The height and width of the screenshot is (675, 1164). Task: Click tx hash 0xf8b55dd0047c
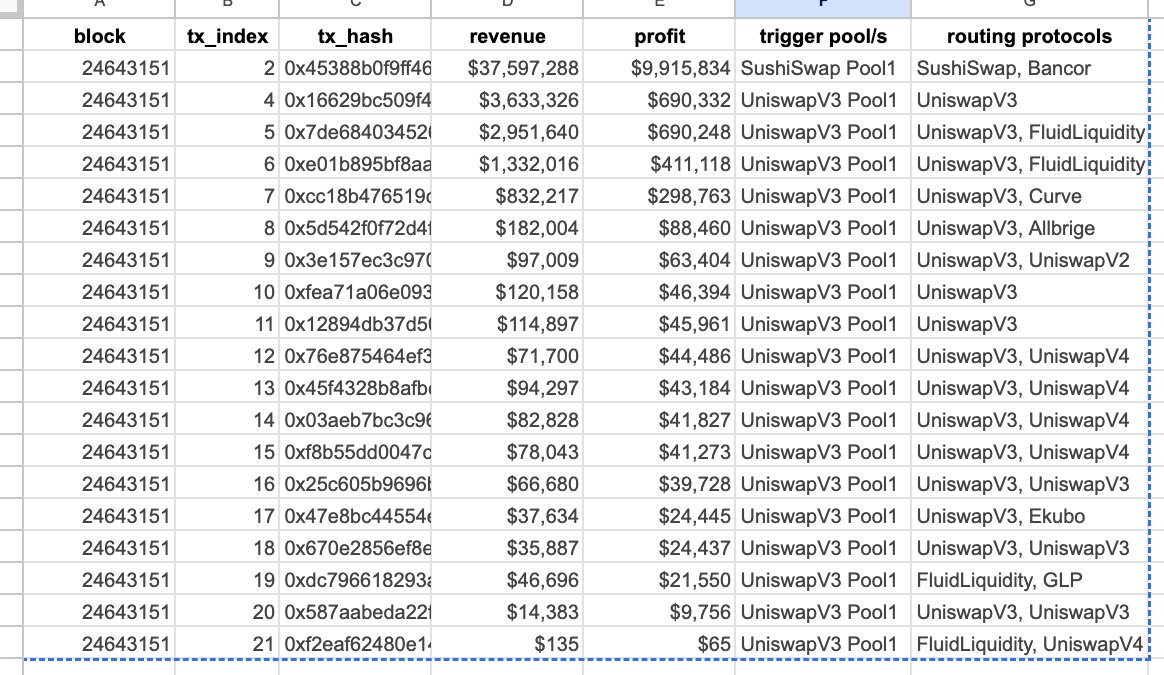[x=356, y=451]
